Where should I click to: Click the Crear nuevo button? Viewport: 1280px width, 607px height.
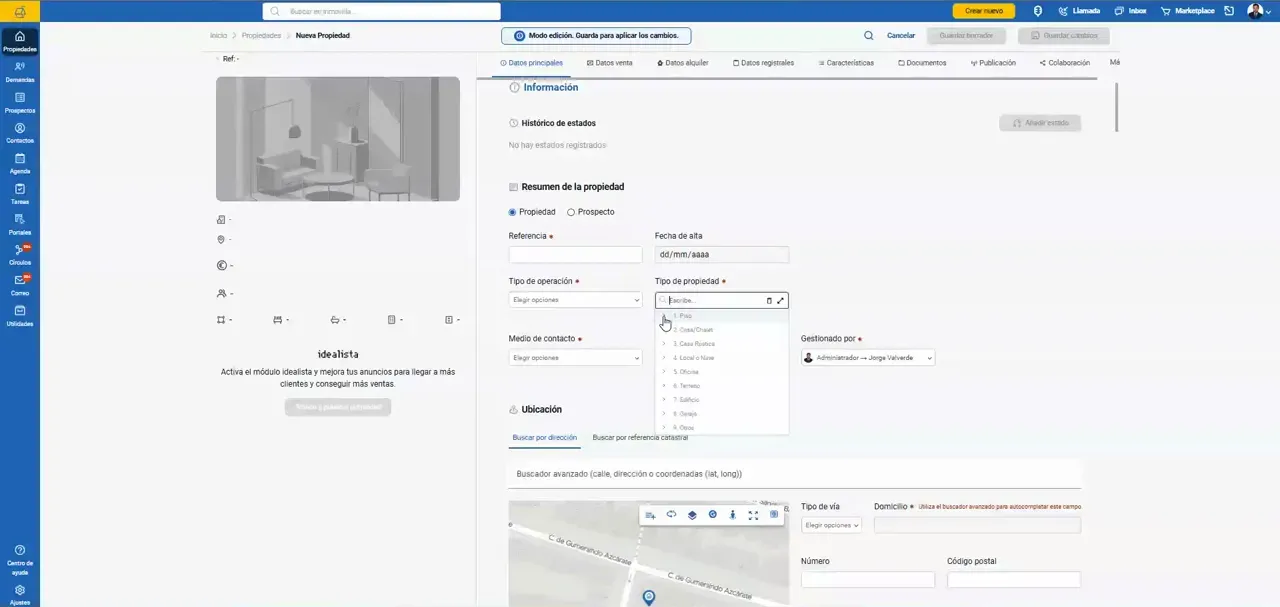(x=983, y=11)
